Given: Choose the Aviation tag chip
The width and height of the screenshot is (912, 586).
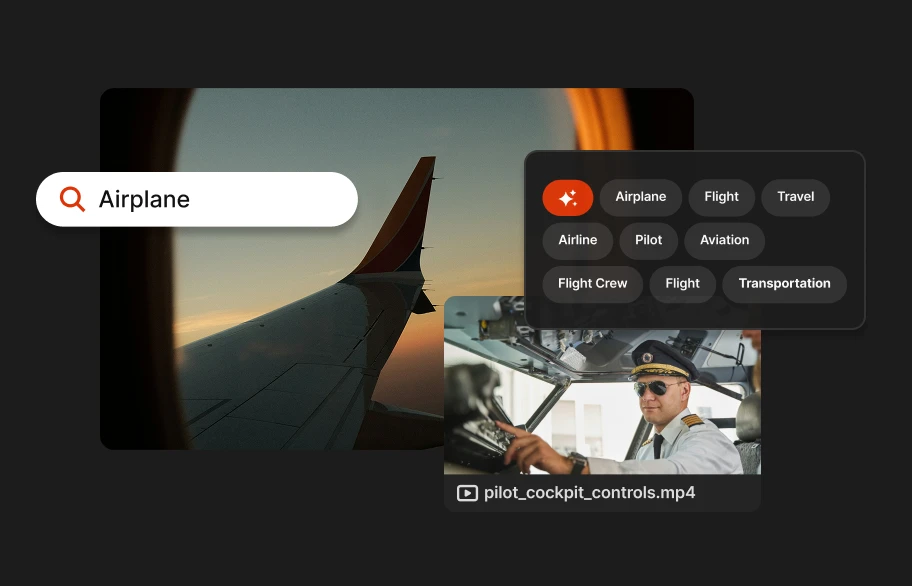Looking at the screenshot, I should point(724,241).
